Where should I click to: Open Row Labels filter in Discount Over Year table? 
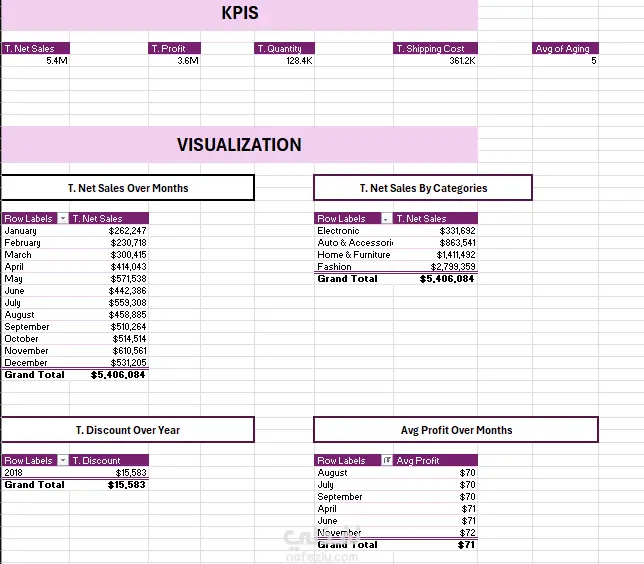(x=63, y=460)
